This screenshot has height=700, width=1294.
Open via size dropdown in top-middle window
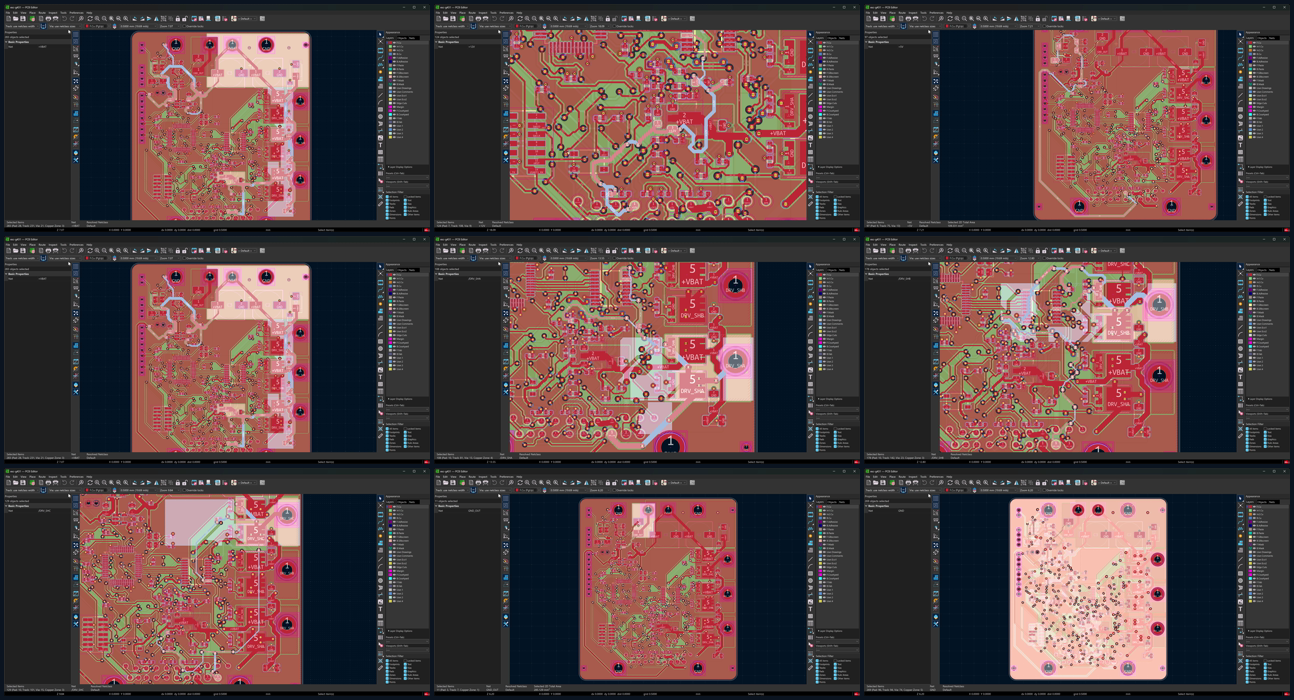(x=496, y=26)
